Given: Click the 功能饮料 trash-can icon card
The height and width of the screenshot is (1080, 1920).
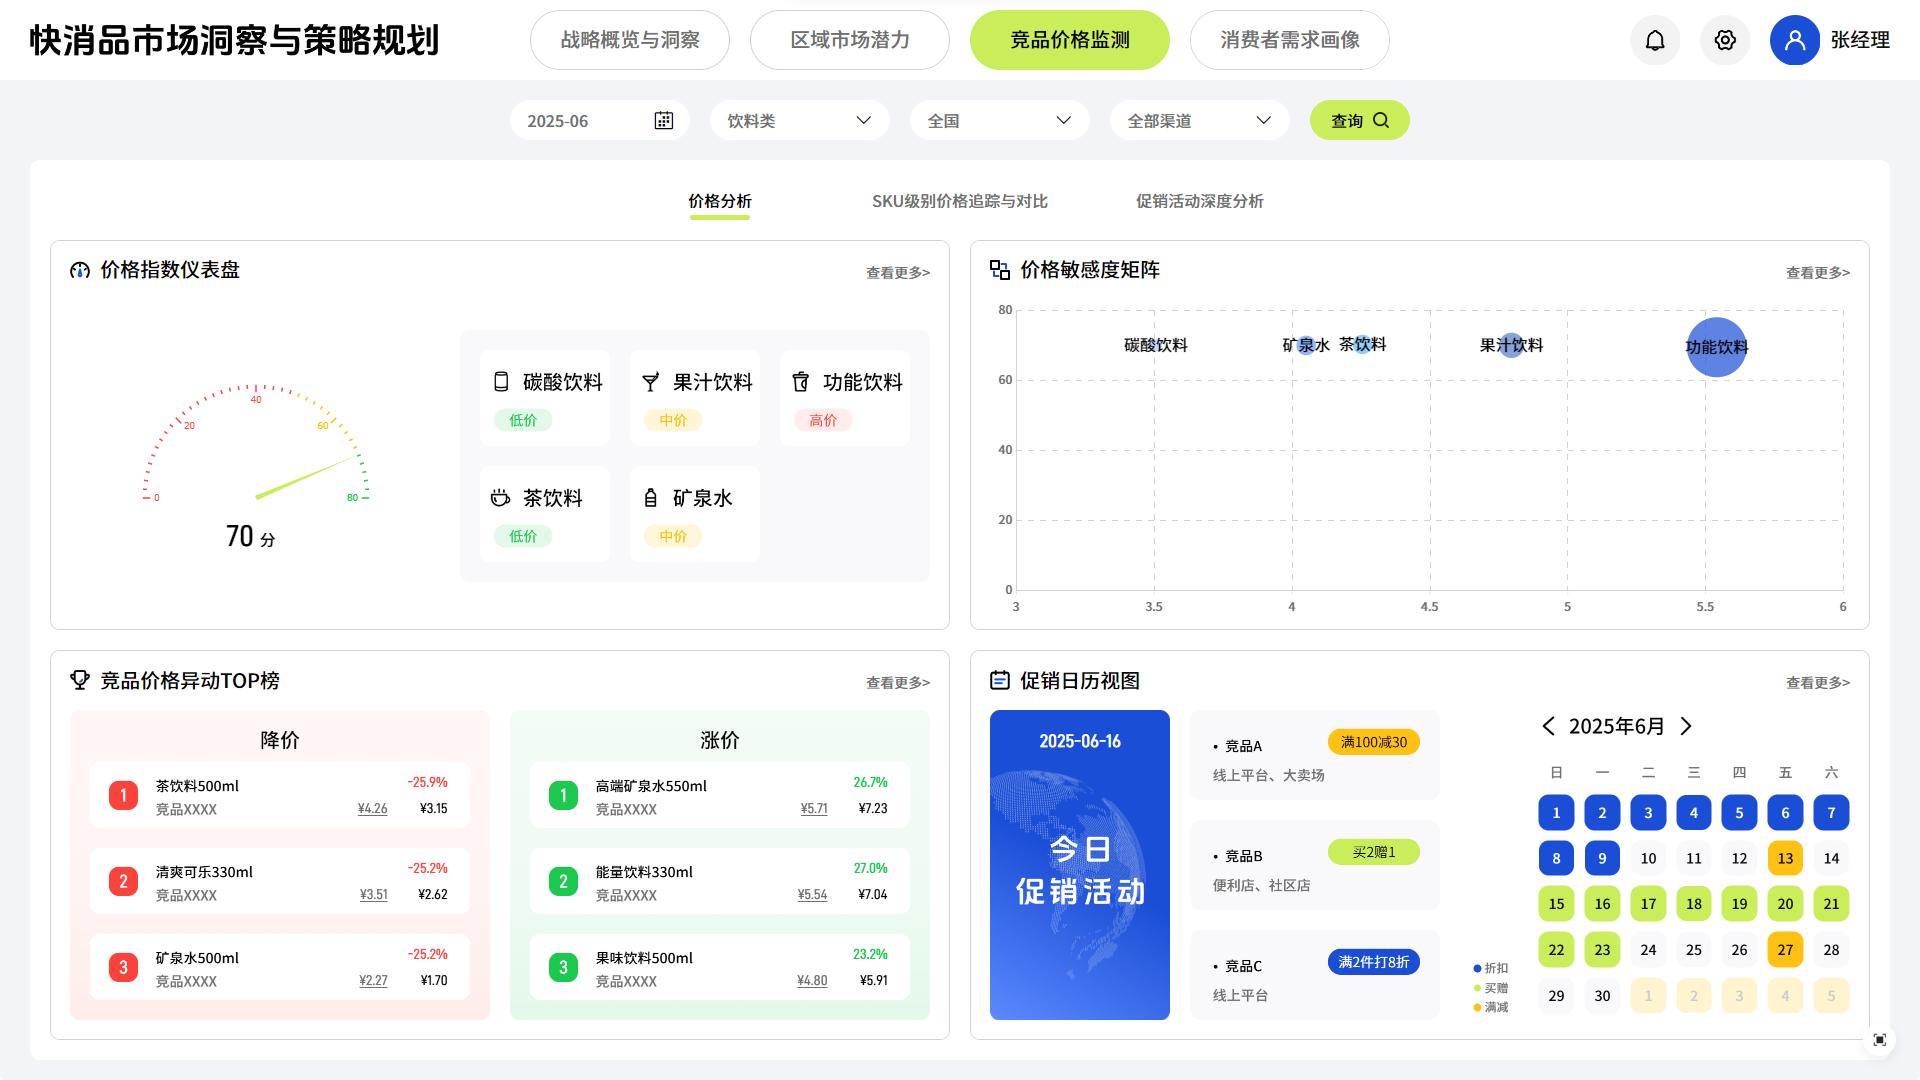Looking at the screenshot, I should click(801, 382).
